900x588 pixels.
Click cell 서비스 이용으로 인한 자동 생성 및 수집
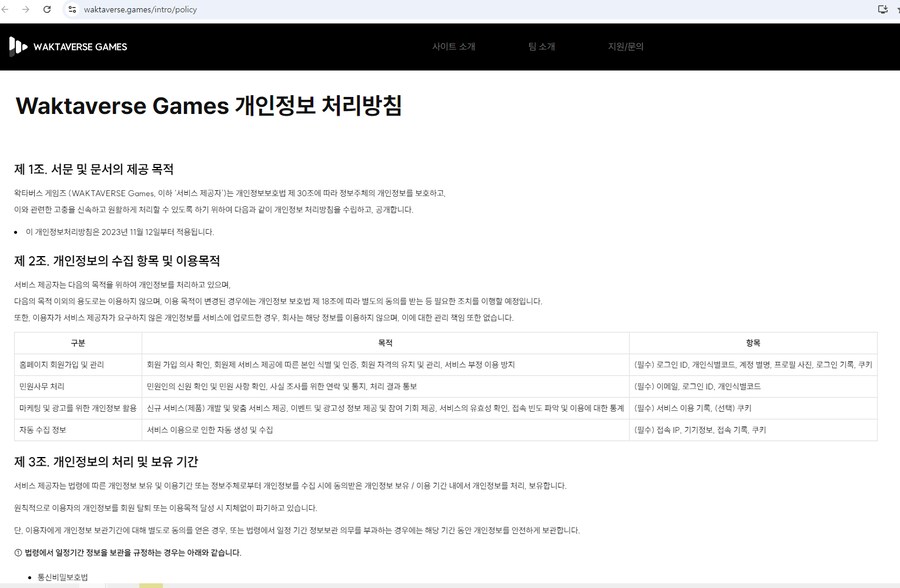(x=385, y=430)
